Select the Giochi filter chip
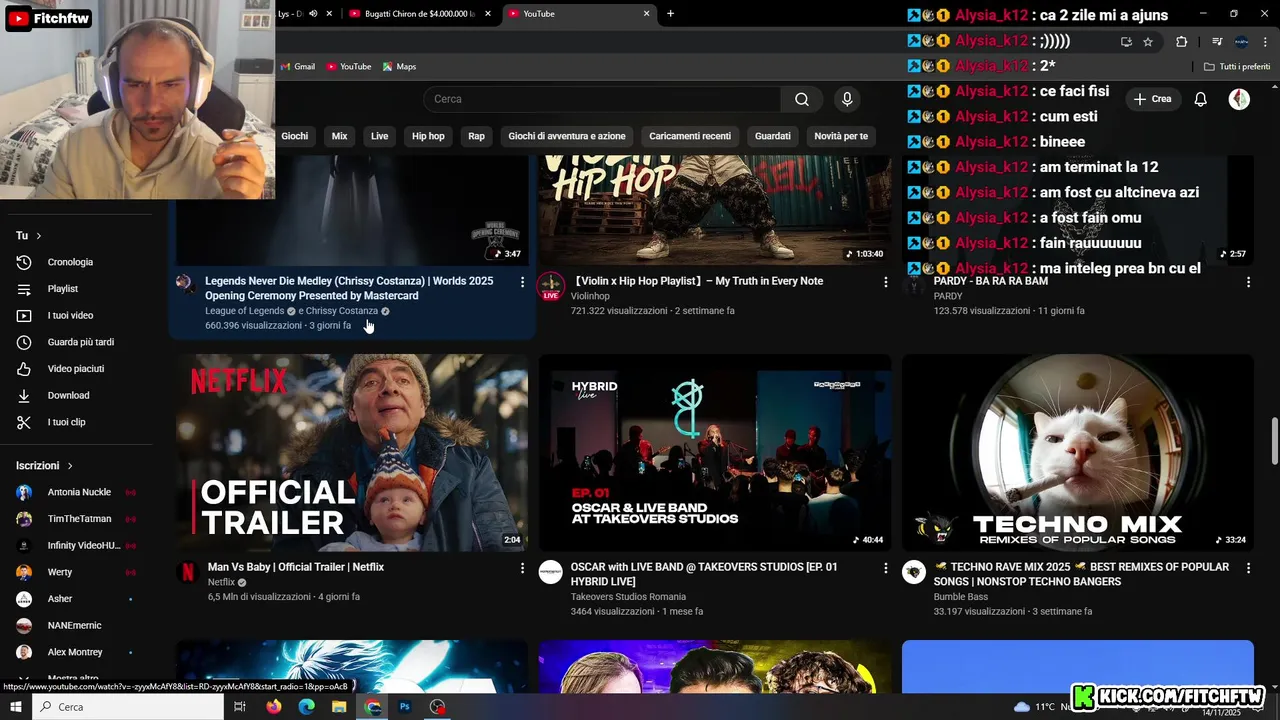1280x720 pixels. click(x=294, y=136)
